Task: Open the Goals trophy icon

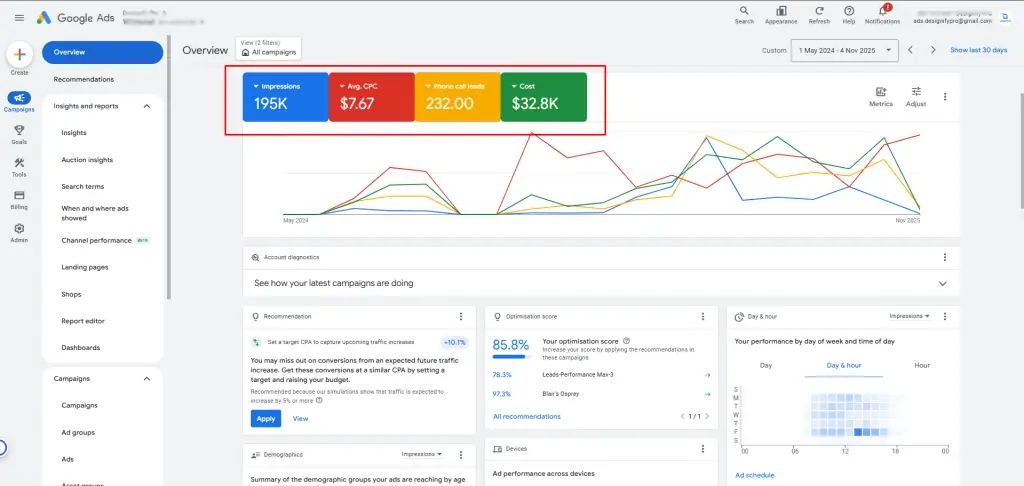Action: click(20, 130)
